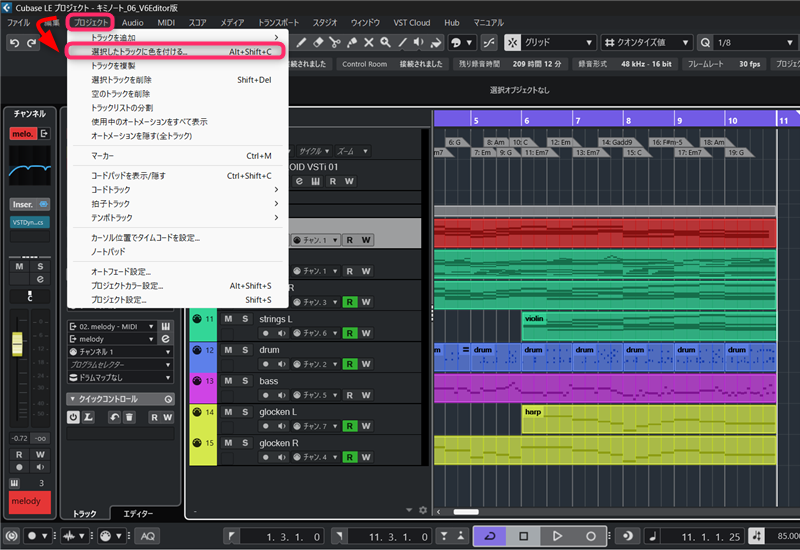Expand the コードトラック submenu
800x550 pixels.
(x=178, y=189)
